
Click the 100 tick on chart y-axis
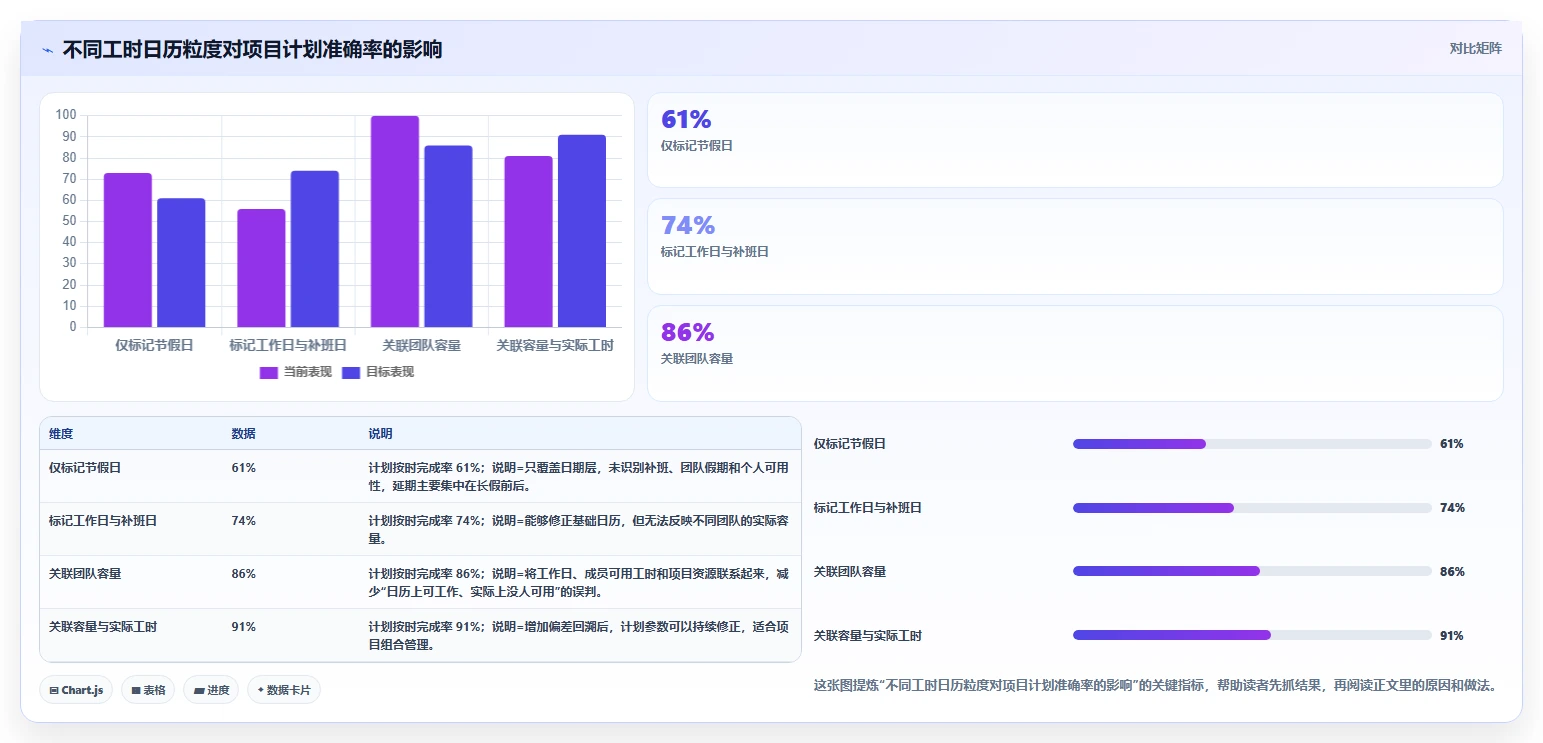(67, 115)
